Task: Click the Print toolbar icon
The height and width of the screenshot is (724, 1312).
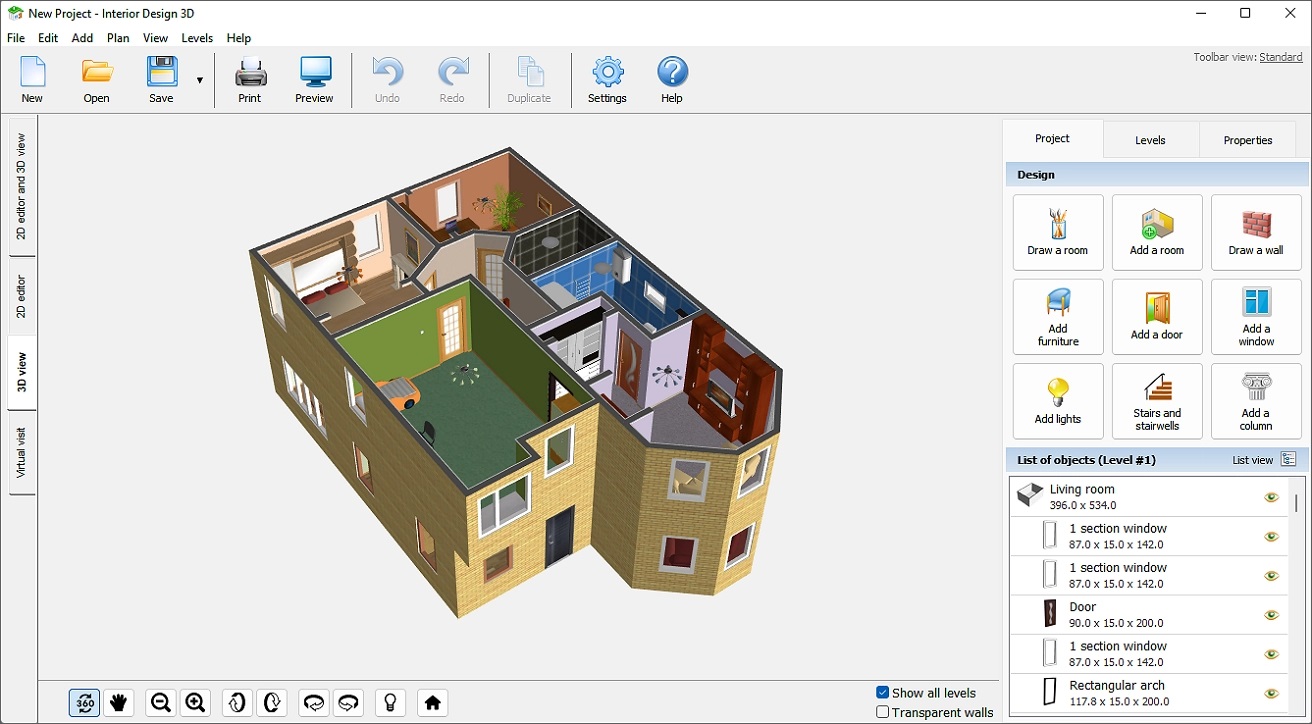Action: tap(250, 79)
